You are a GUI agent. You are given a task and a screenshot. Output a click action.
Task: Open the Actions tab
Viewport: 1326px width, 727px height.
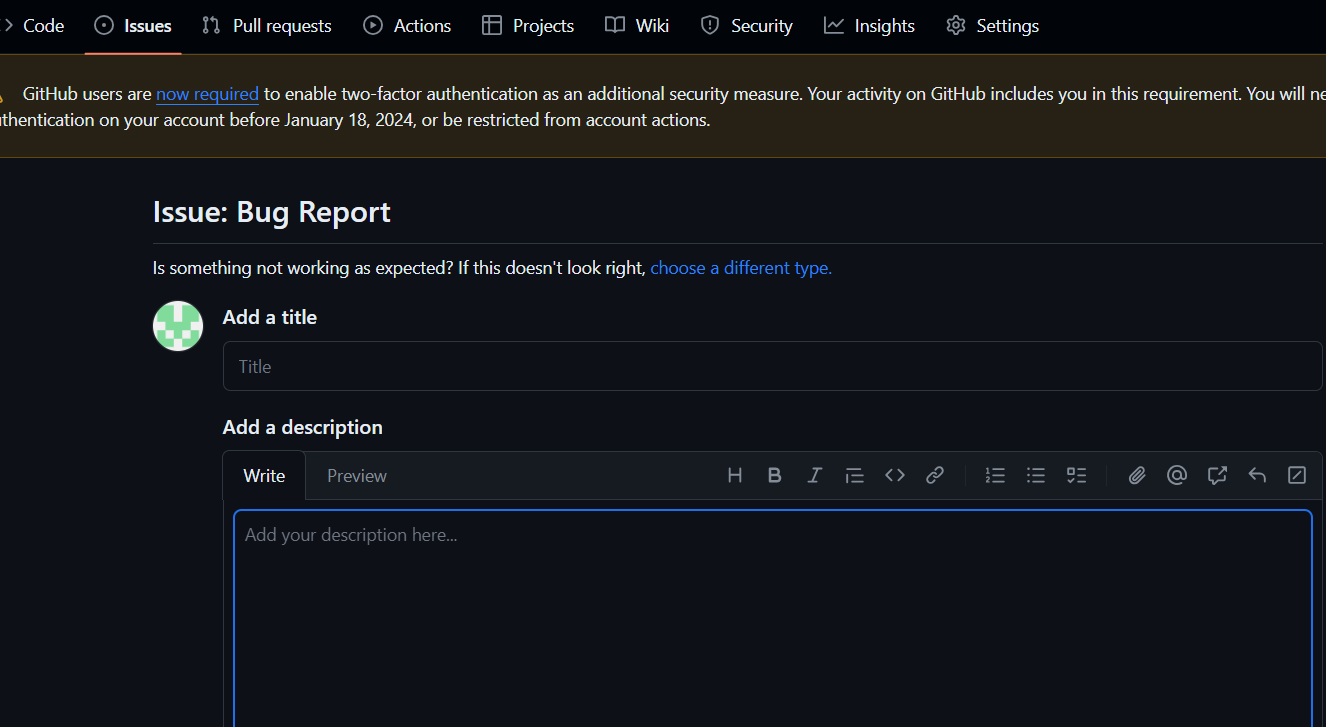(407, 26)
